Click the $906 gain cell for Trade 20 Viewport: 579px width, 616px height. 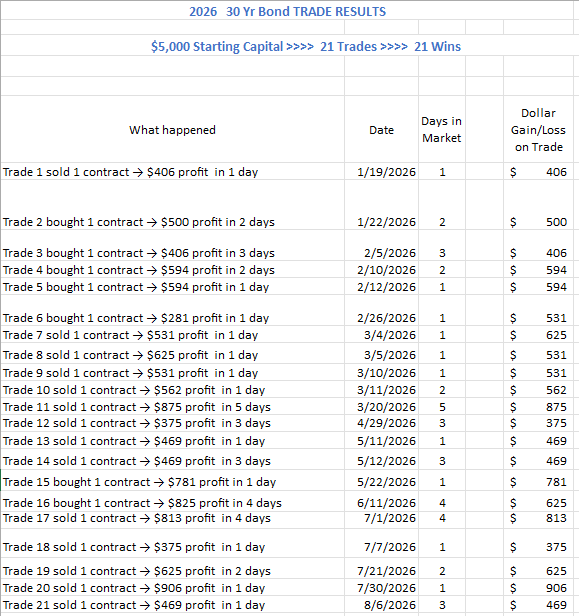click(x=539, y=587)
